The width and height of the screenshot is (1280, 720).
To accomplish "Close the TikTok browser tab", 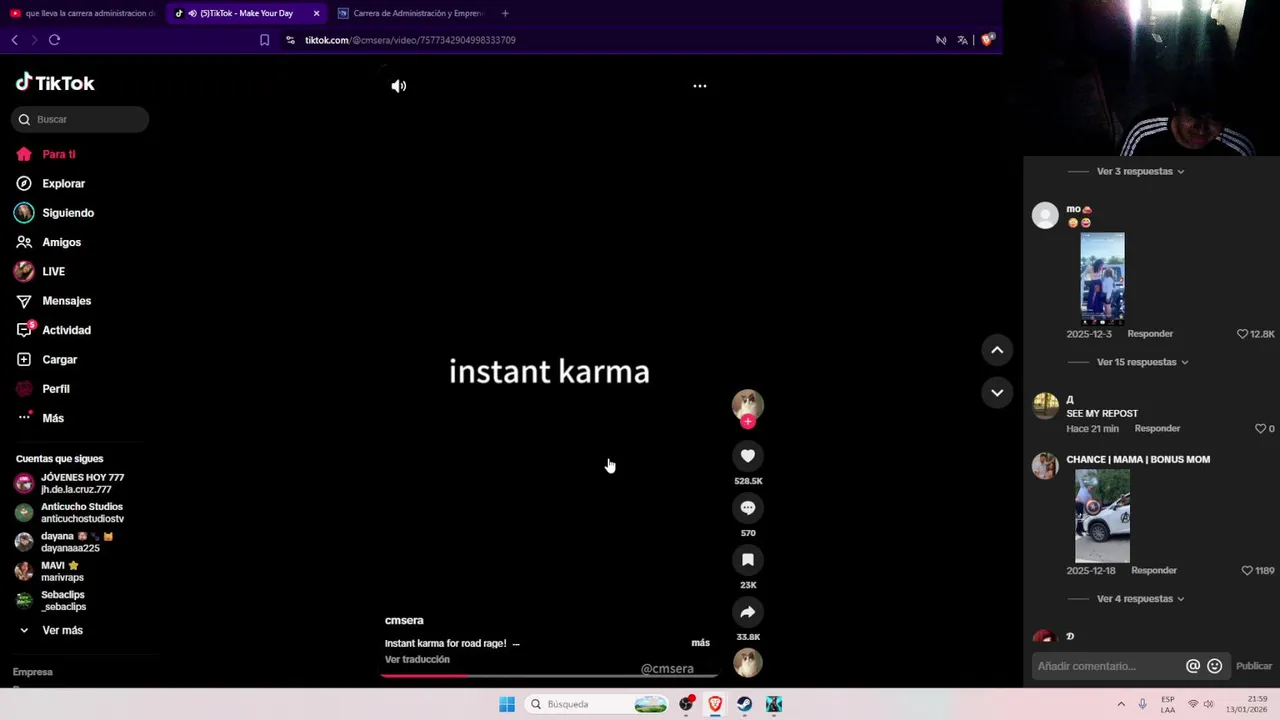I will 316,13.
